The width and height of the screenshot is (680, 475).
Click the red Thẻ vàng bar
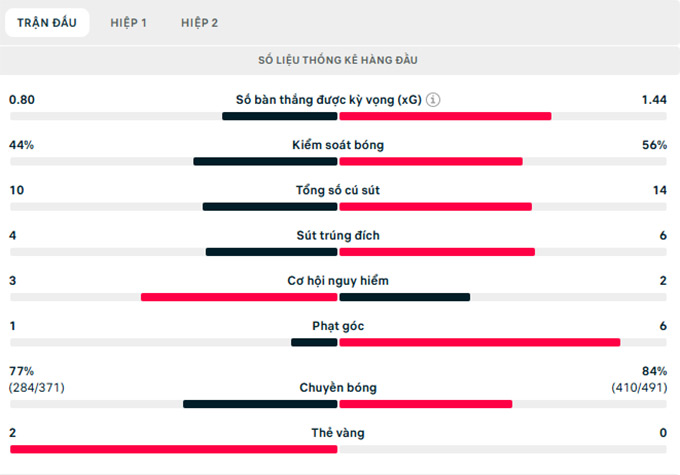point(173,449)
